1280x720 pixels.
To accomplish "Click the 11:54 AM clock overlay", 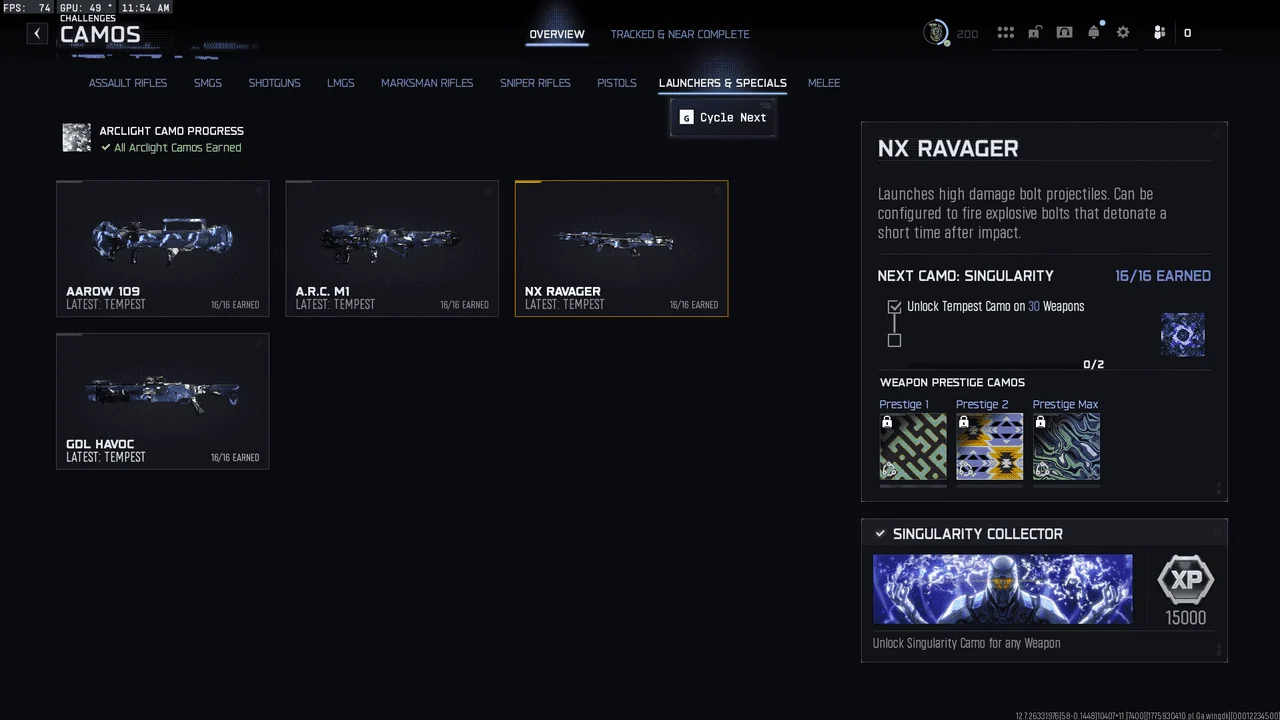I will [x=145, y=7].
